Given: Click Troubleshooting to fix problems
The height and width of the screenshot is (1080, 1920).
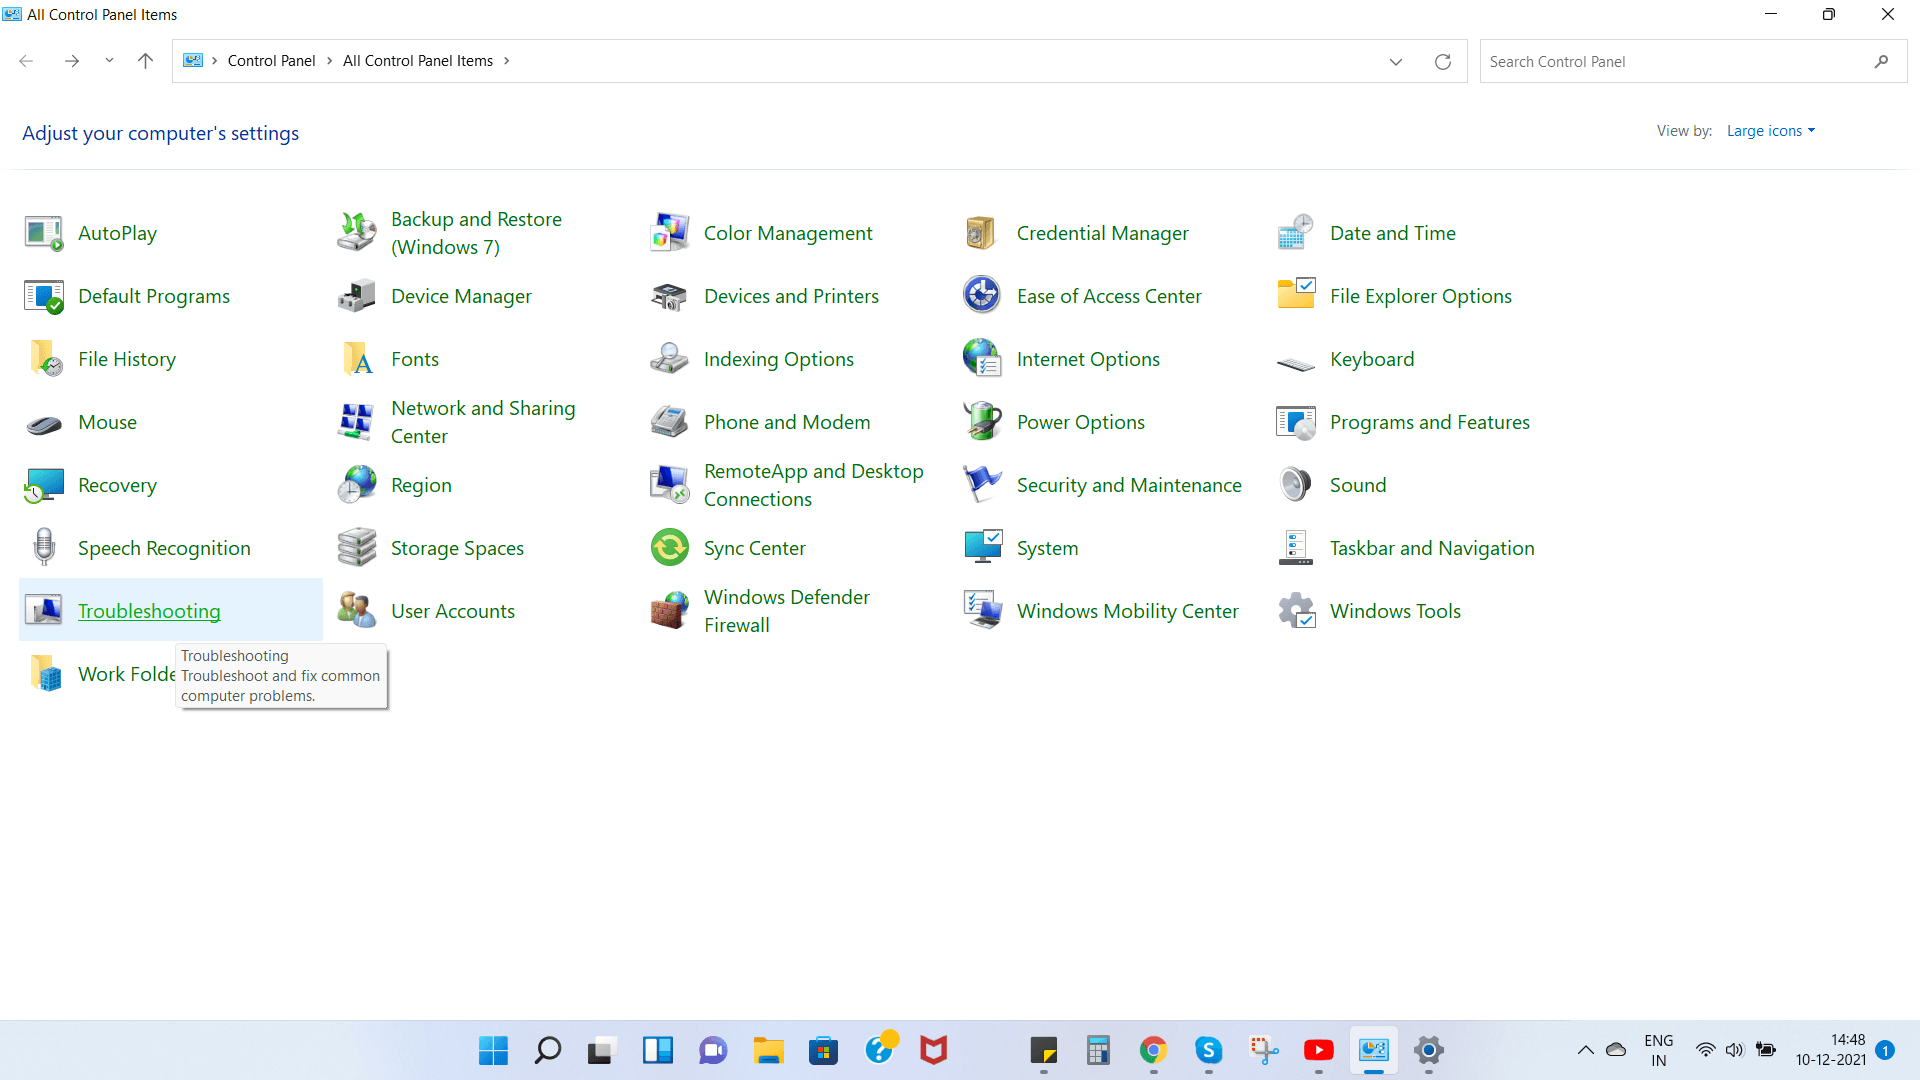Looking at the screenshot, I should pos(149,611).
